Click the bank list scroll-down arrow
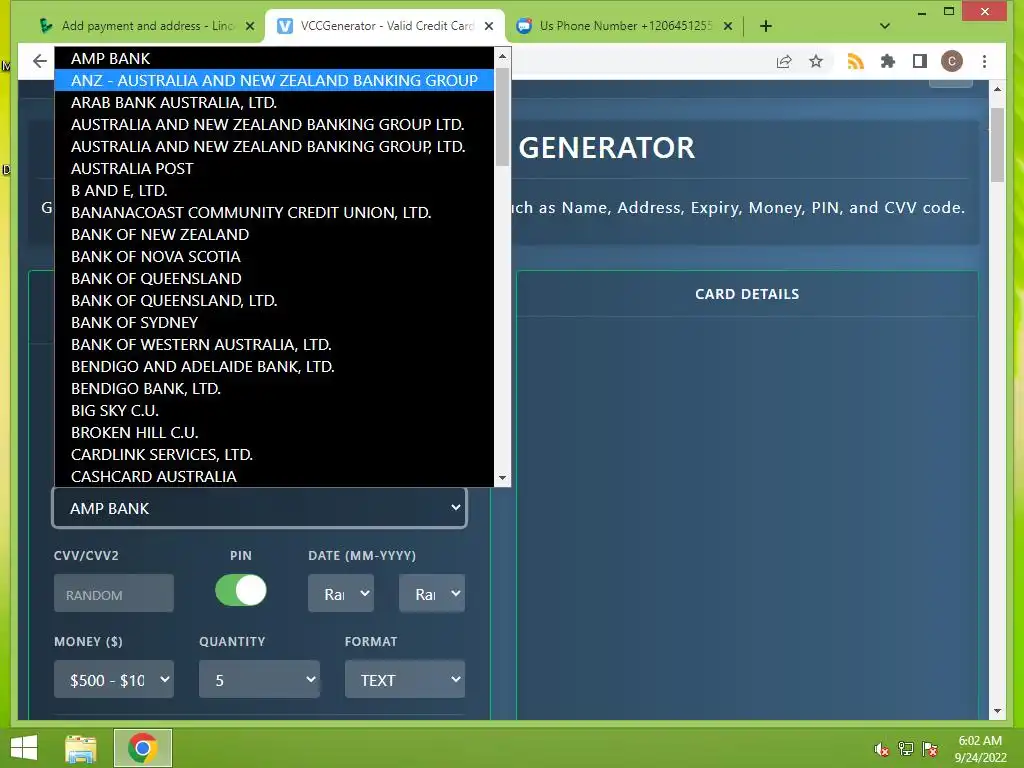The image size is (1024, 768). (502, 478)
